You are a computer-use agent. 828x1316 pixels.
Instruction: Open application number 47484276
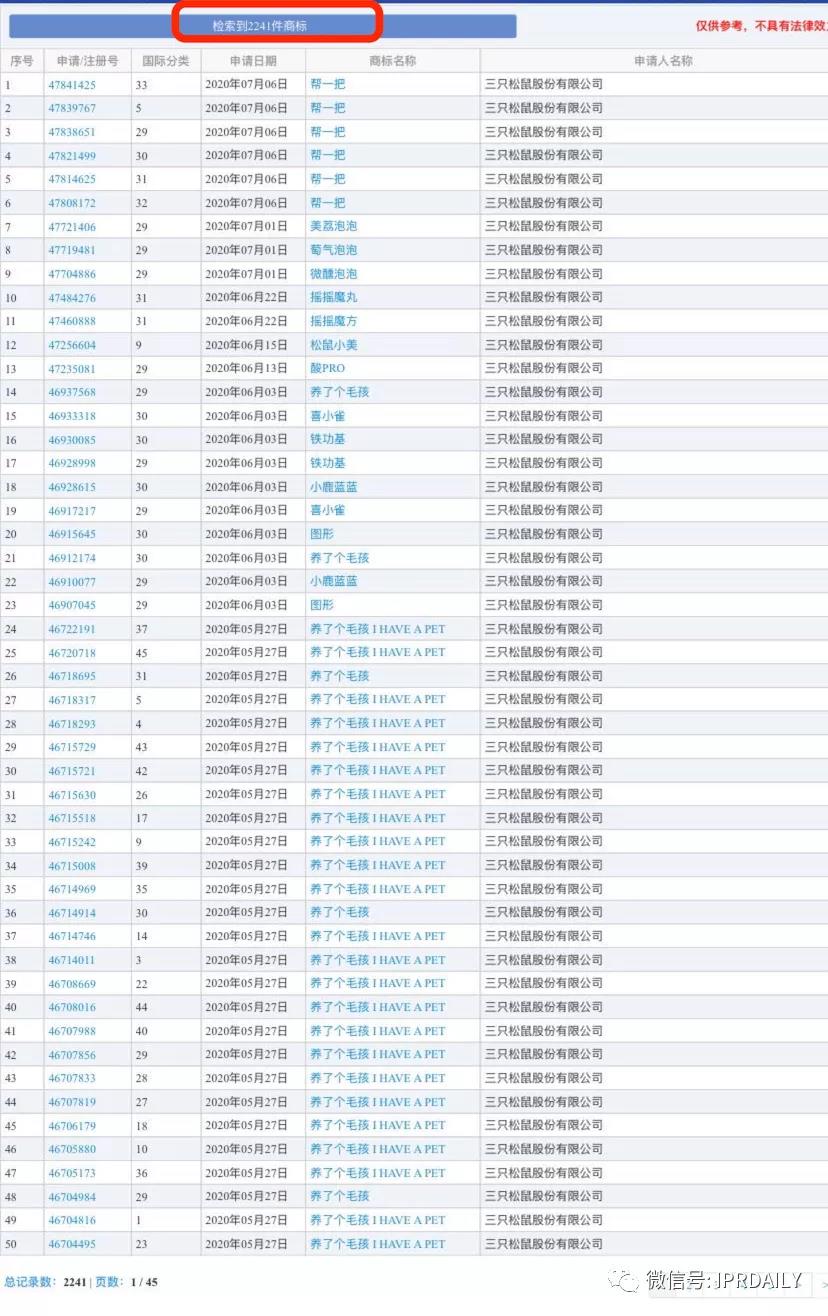(72, 298)
